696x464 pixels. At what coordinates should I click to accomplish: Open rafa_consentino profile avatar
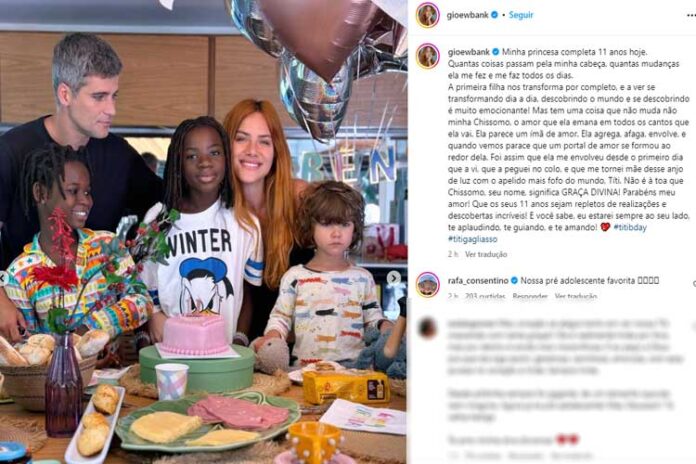click(427, 284)
